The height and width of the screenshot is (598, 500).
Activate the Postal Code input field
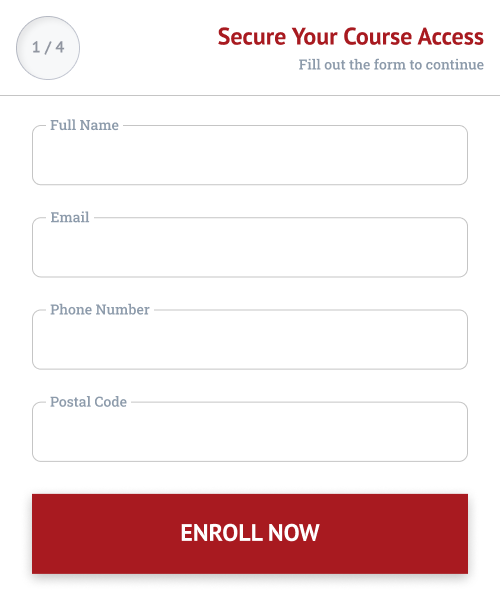pyautogui.click(x=250, y=432)
